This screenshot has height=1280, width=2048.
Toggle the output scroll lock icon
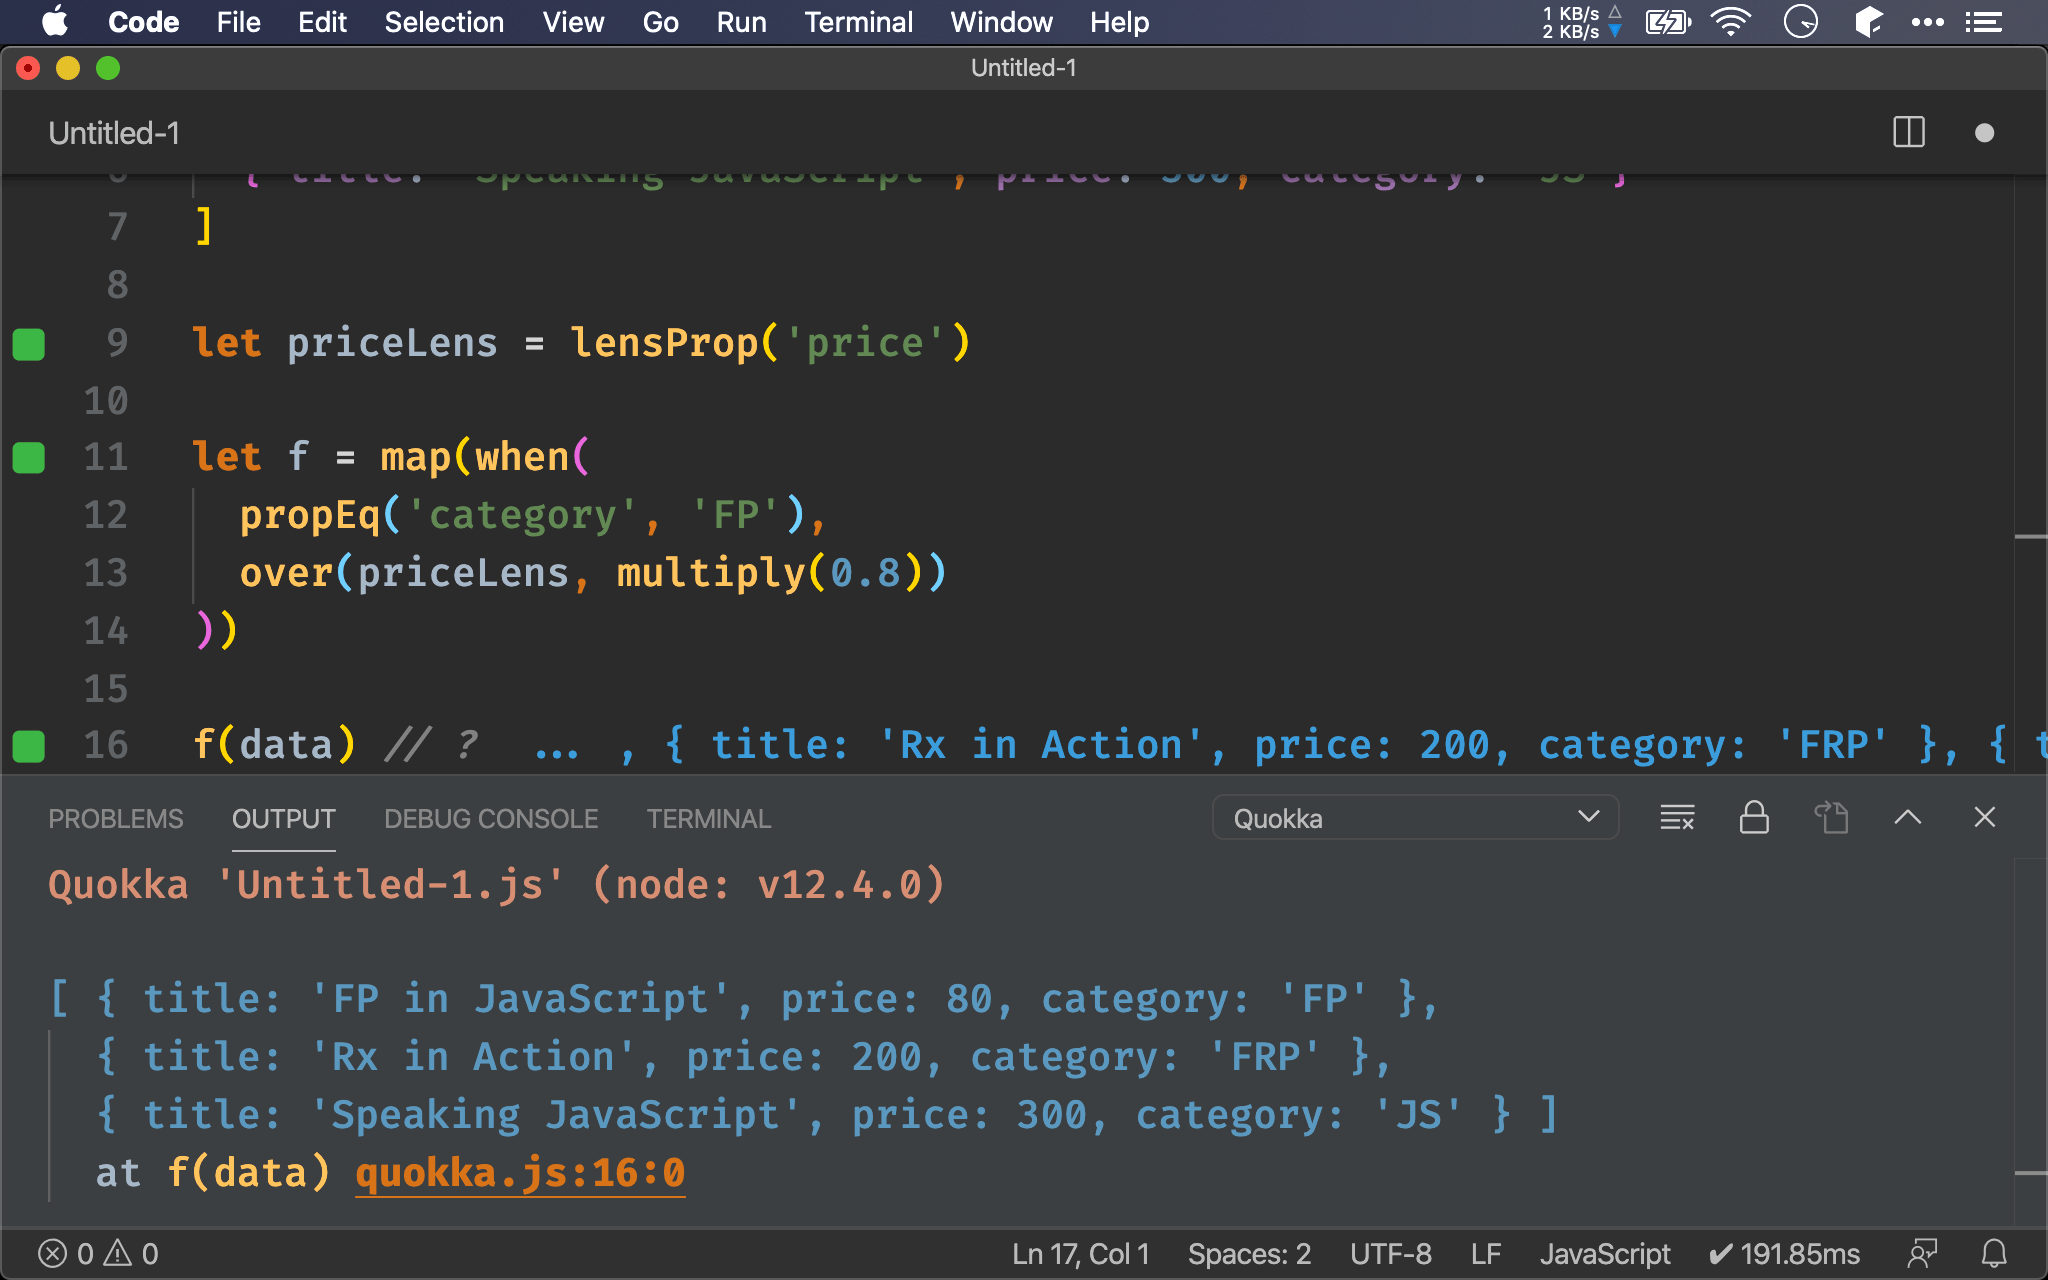coord(1754,818)
